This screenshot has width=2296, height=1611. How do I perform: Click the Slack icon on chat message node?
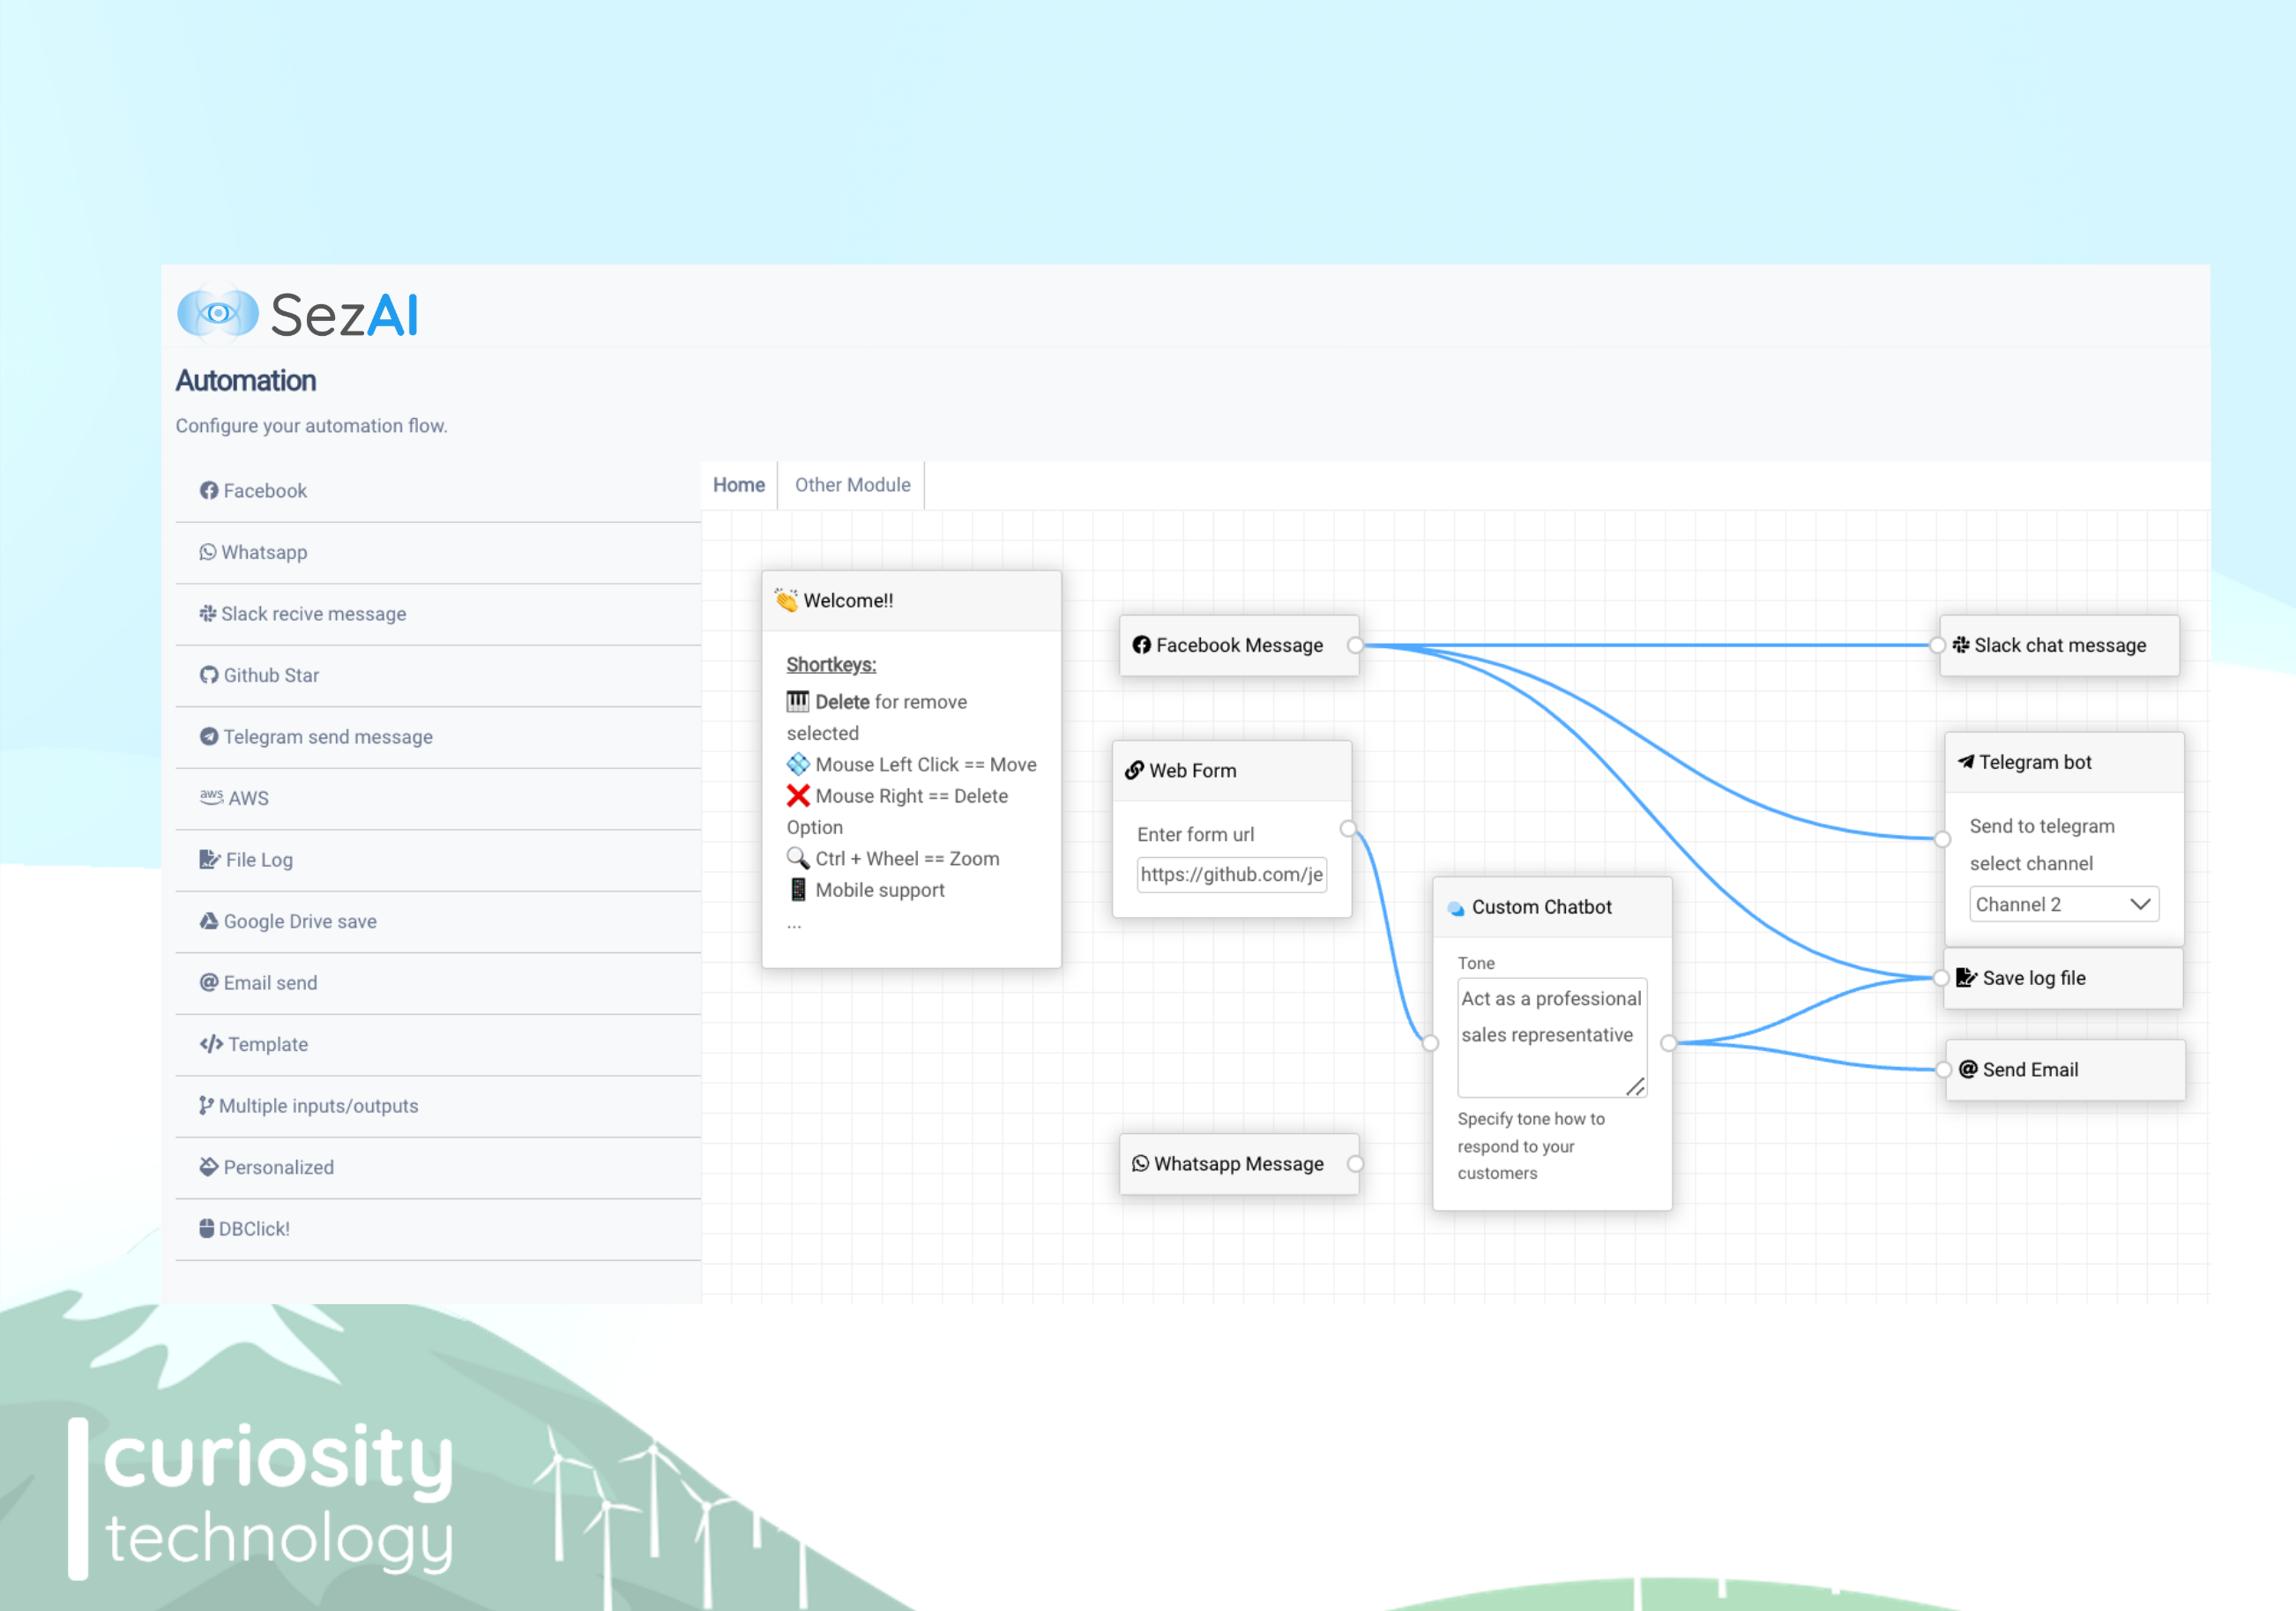[x=1961, y=645]
